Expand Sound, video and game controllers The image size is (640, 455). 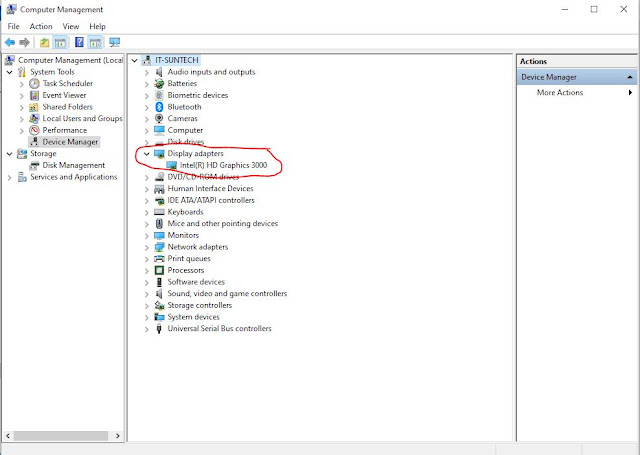tap(147, 294)
